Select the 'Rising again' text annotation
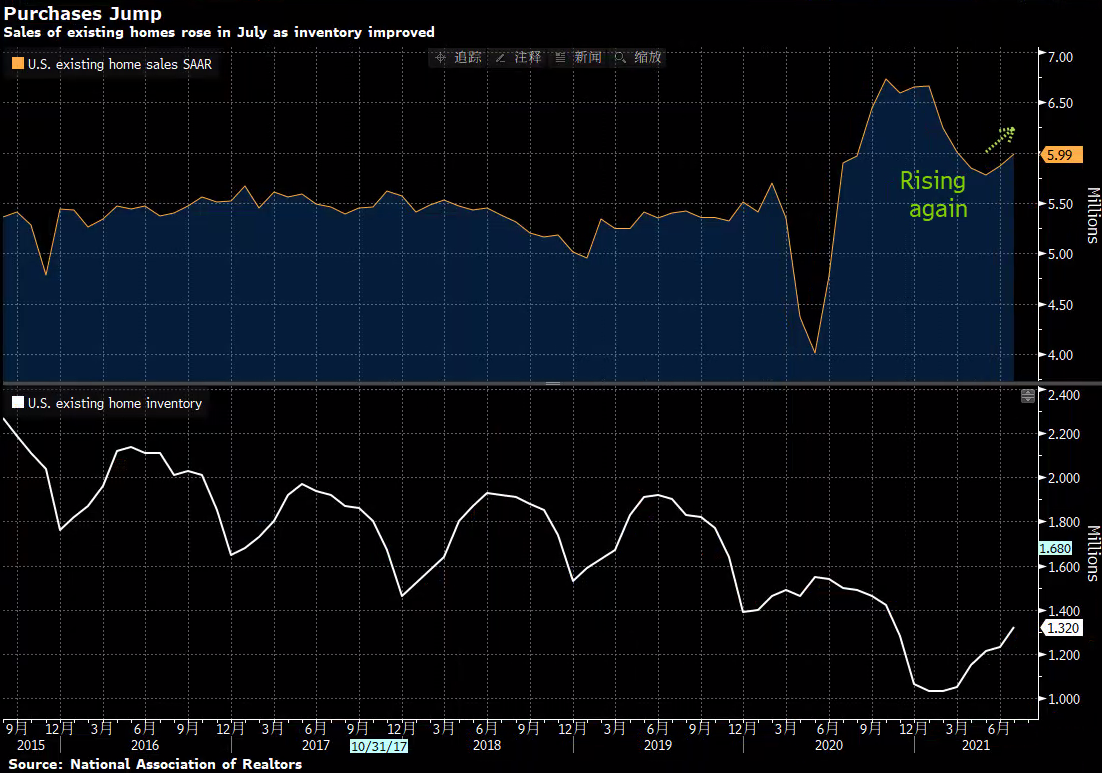This screenshot has height=773, width=1102. pyautogui.click(x=933, y=195)
